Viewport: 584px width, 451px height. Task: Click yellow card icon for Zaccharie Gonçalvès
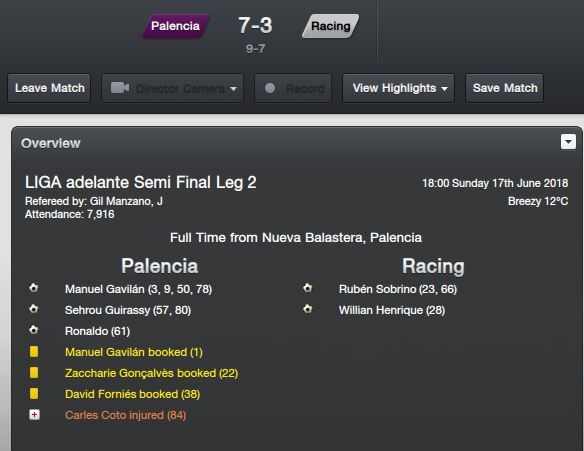pyautogui.click(x=34, y=372)
